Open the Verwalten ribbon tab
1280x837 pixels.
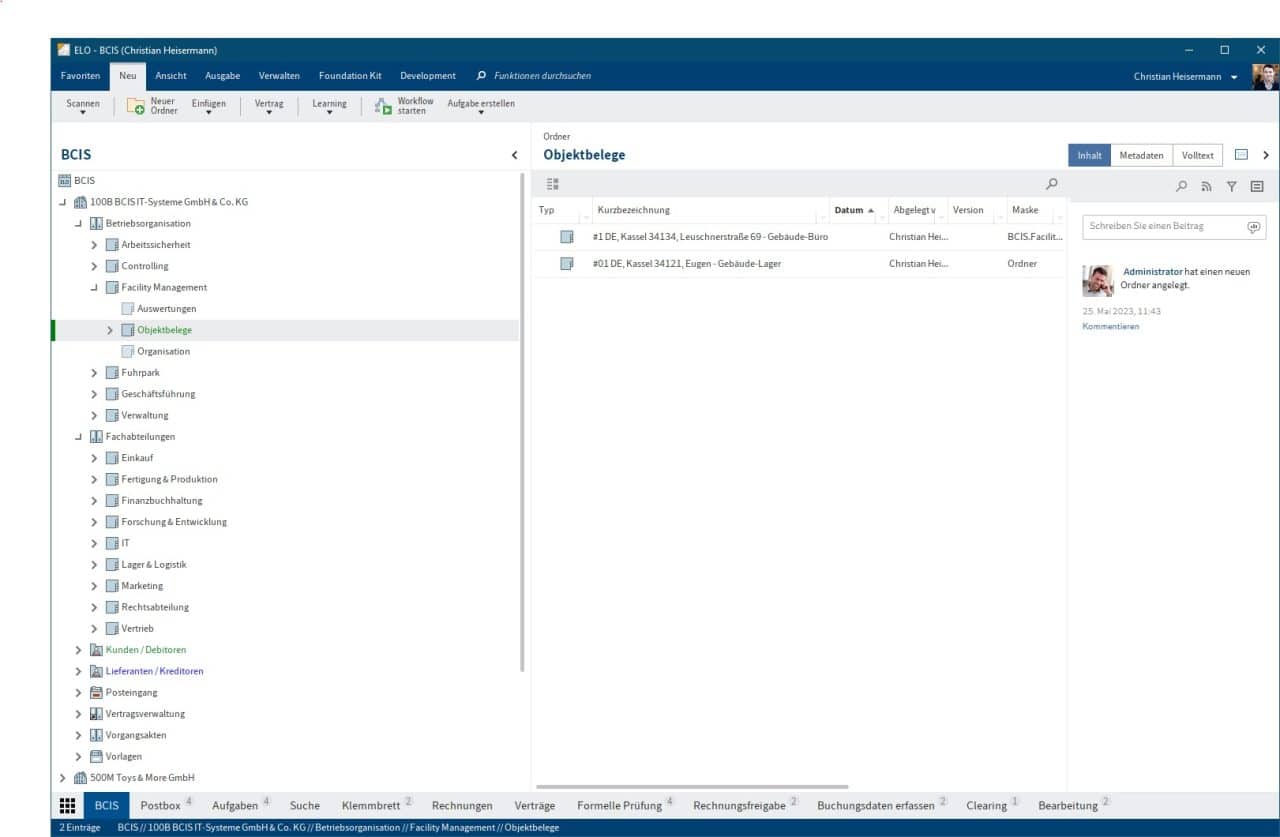point(279,76)
